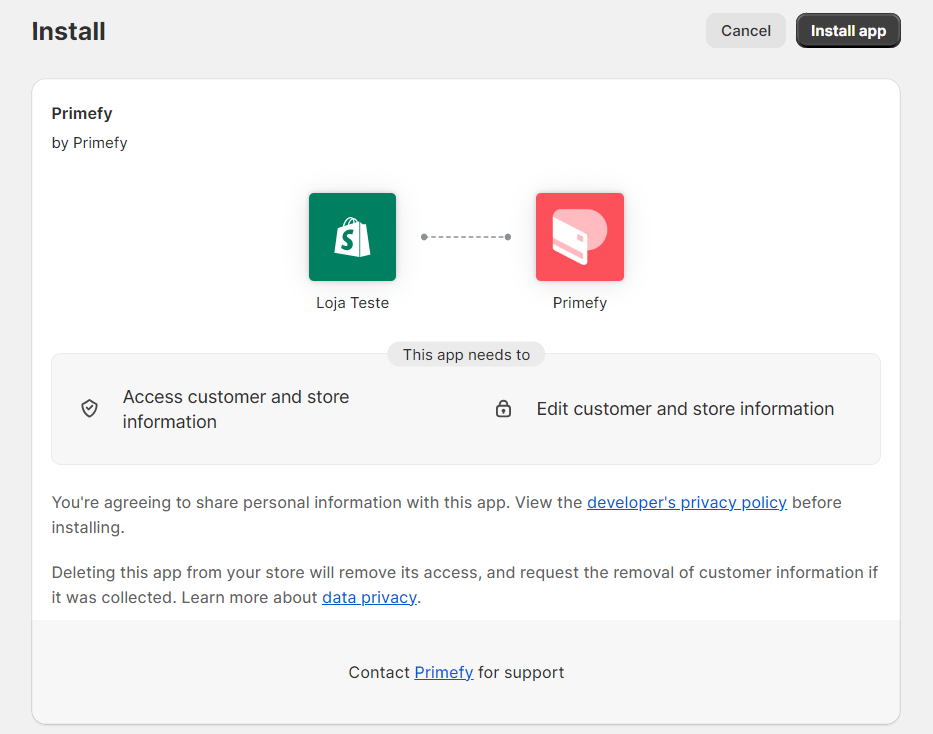Screen dimensions: 933x734
Task: Click the dashed connector between logos
Action: 466,237
